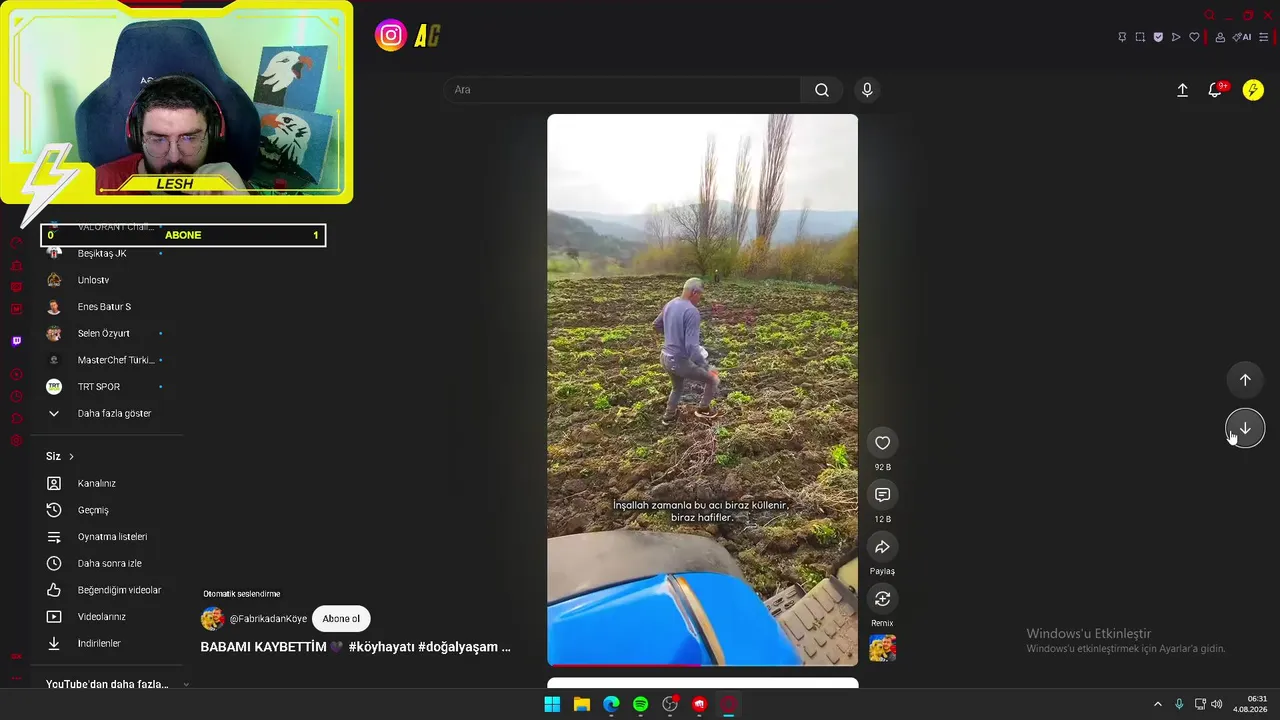Screen dimensions: 1280x720
Task: Open the sound thumbnail for this Short
Action: coord(882,648)
